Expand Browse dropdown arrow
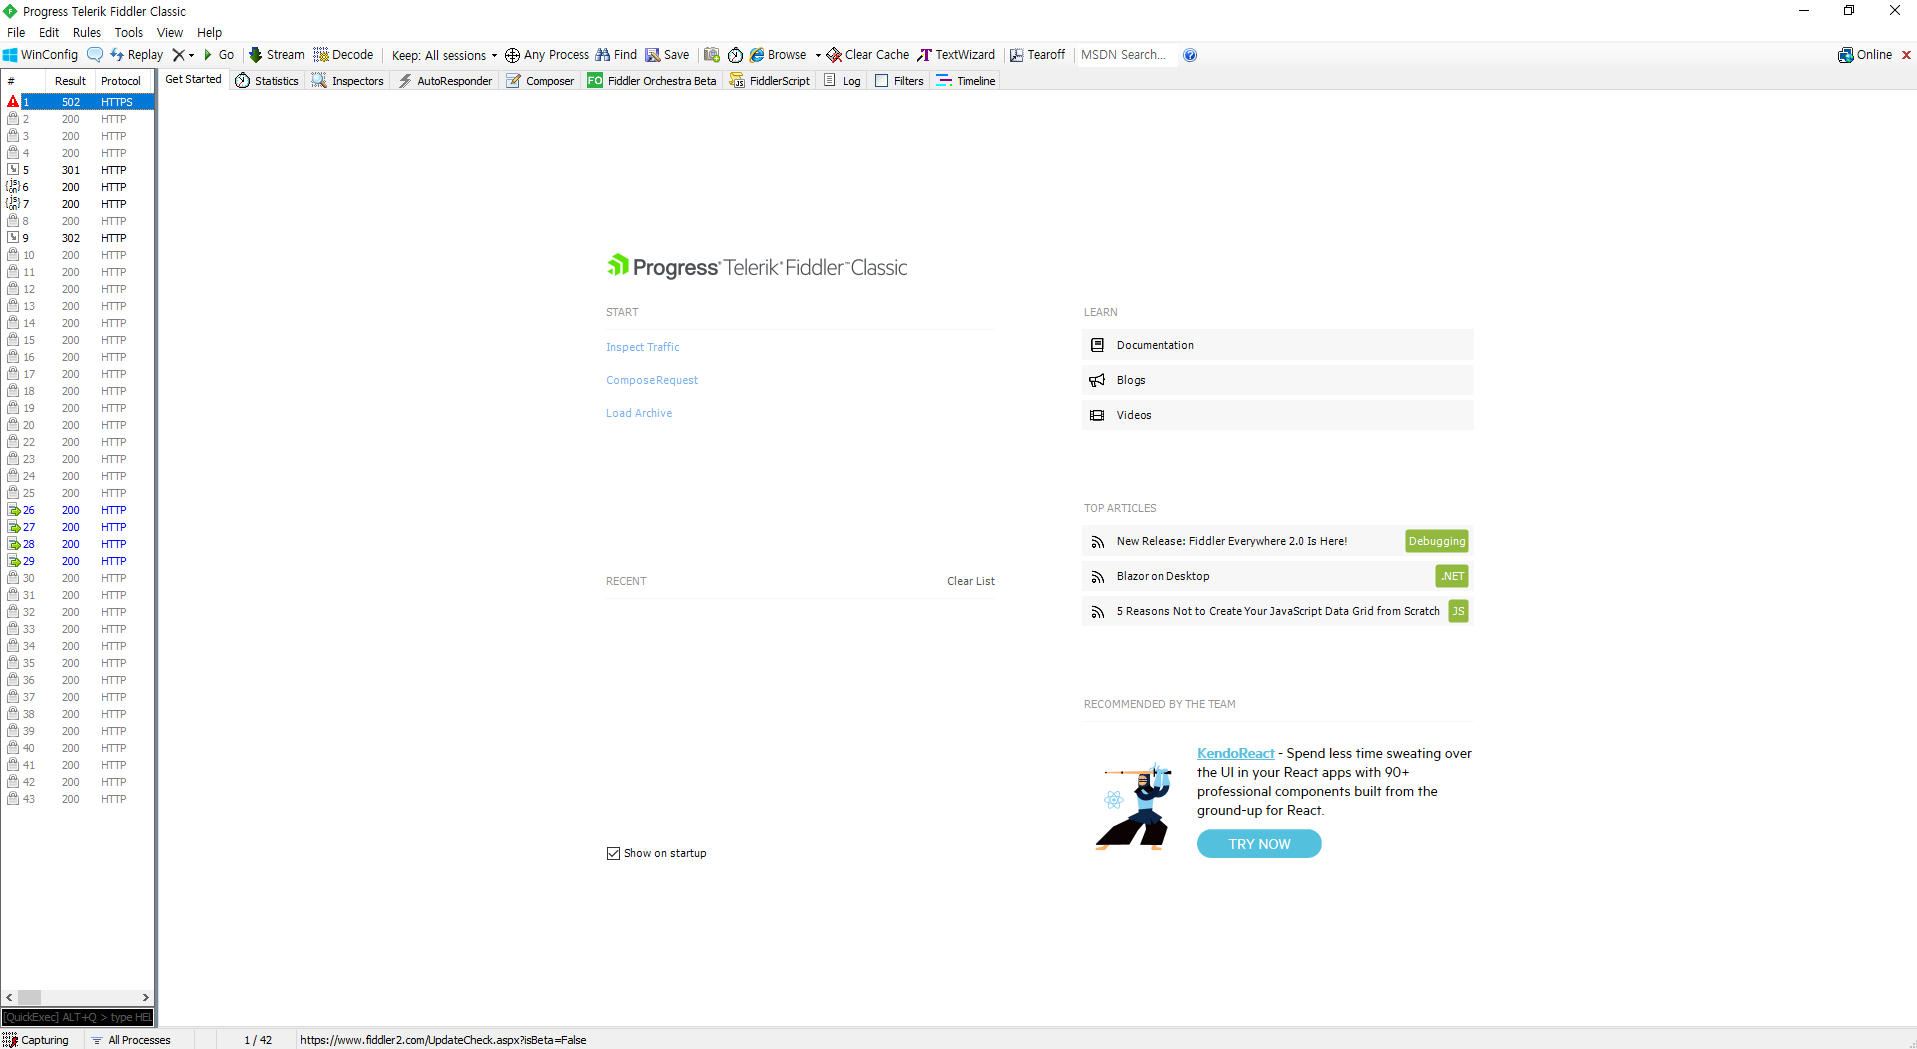This screenshot has height=1049, width=1917. click(818, 56)
